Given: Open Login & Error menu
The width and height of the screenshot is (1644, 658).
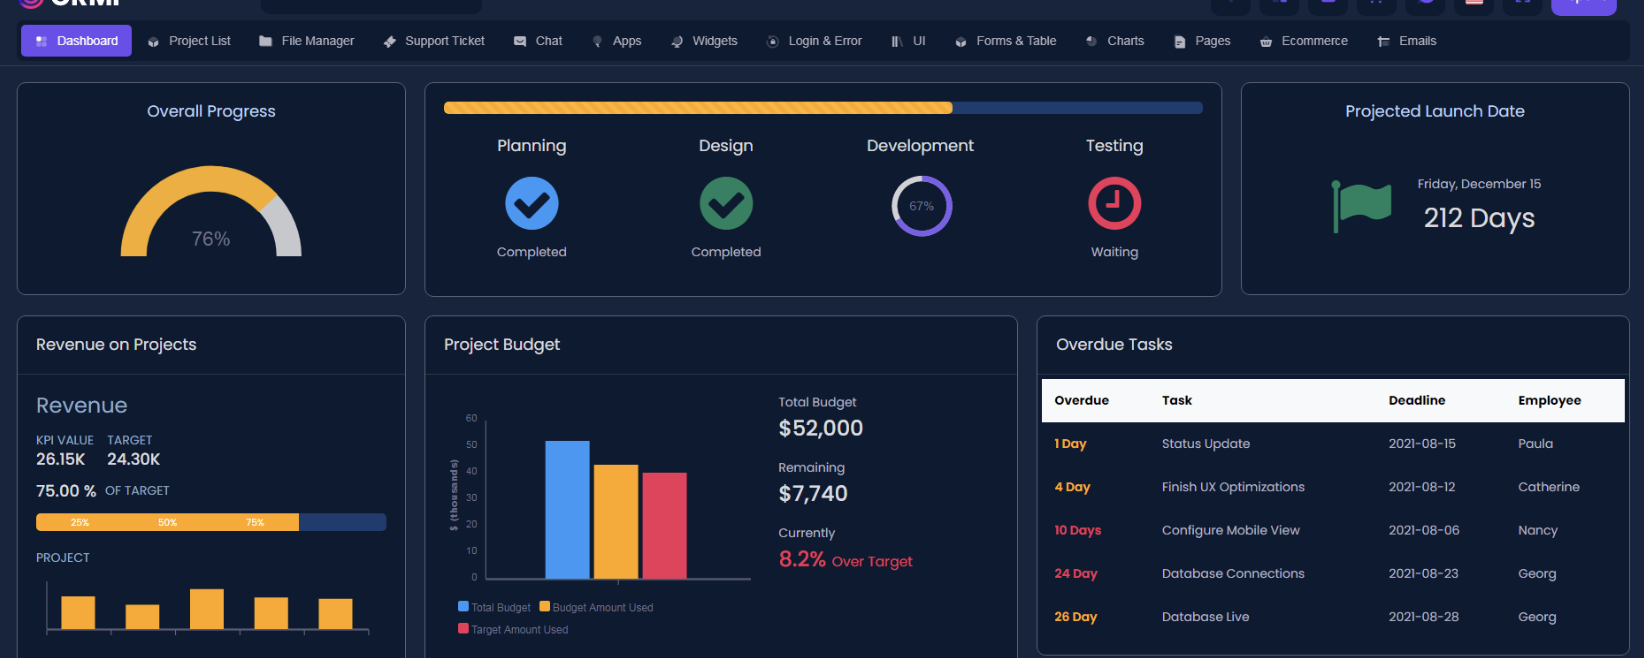Looking at the screenshot, I should pyautogui.click(x=814, y=41).
